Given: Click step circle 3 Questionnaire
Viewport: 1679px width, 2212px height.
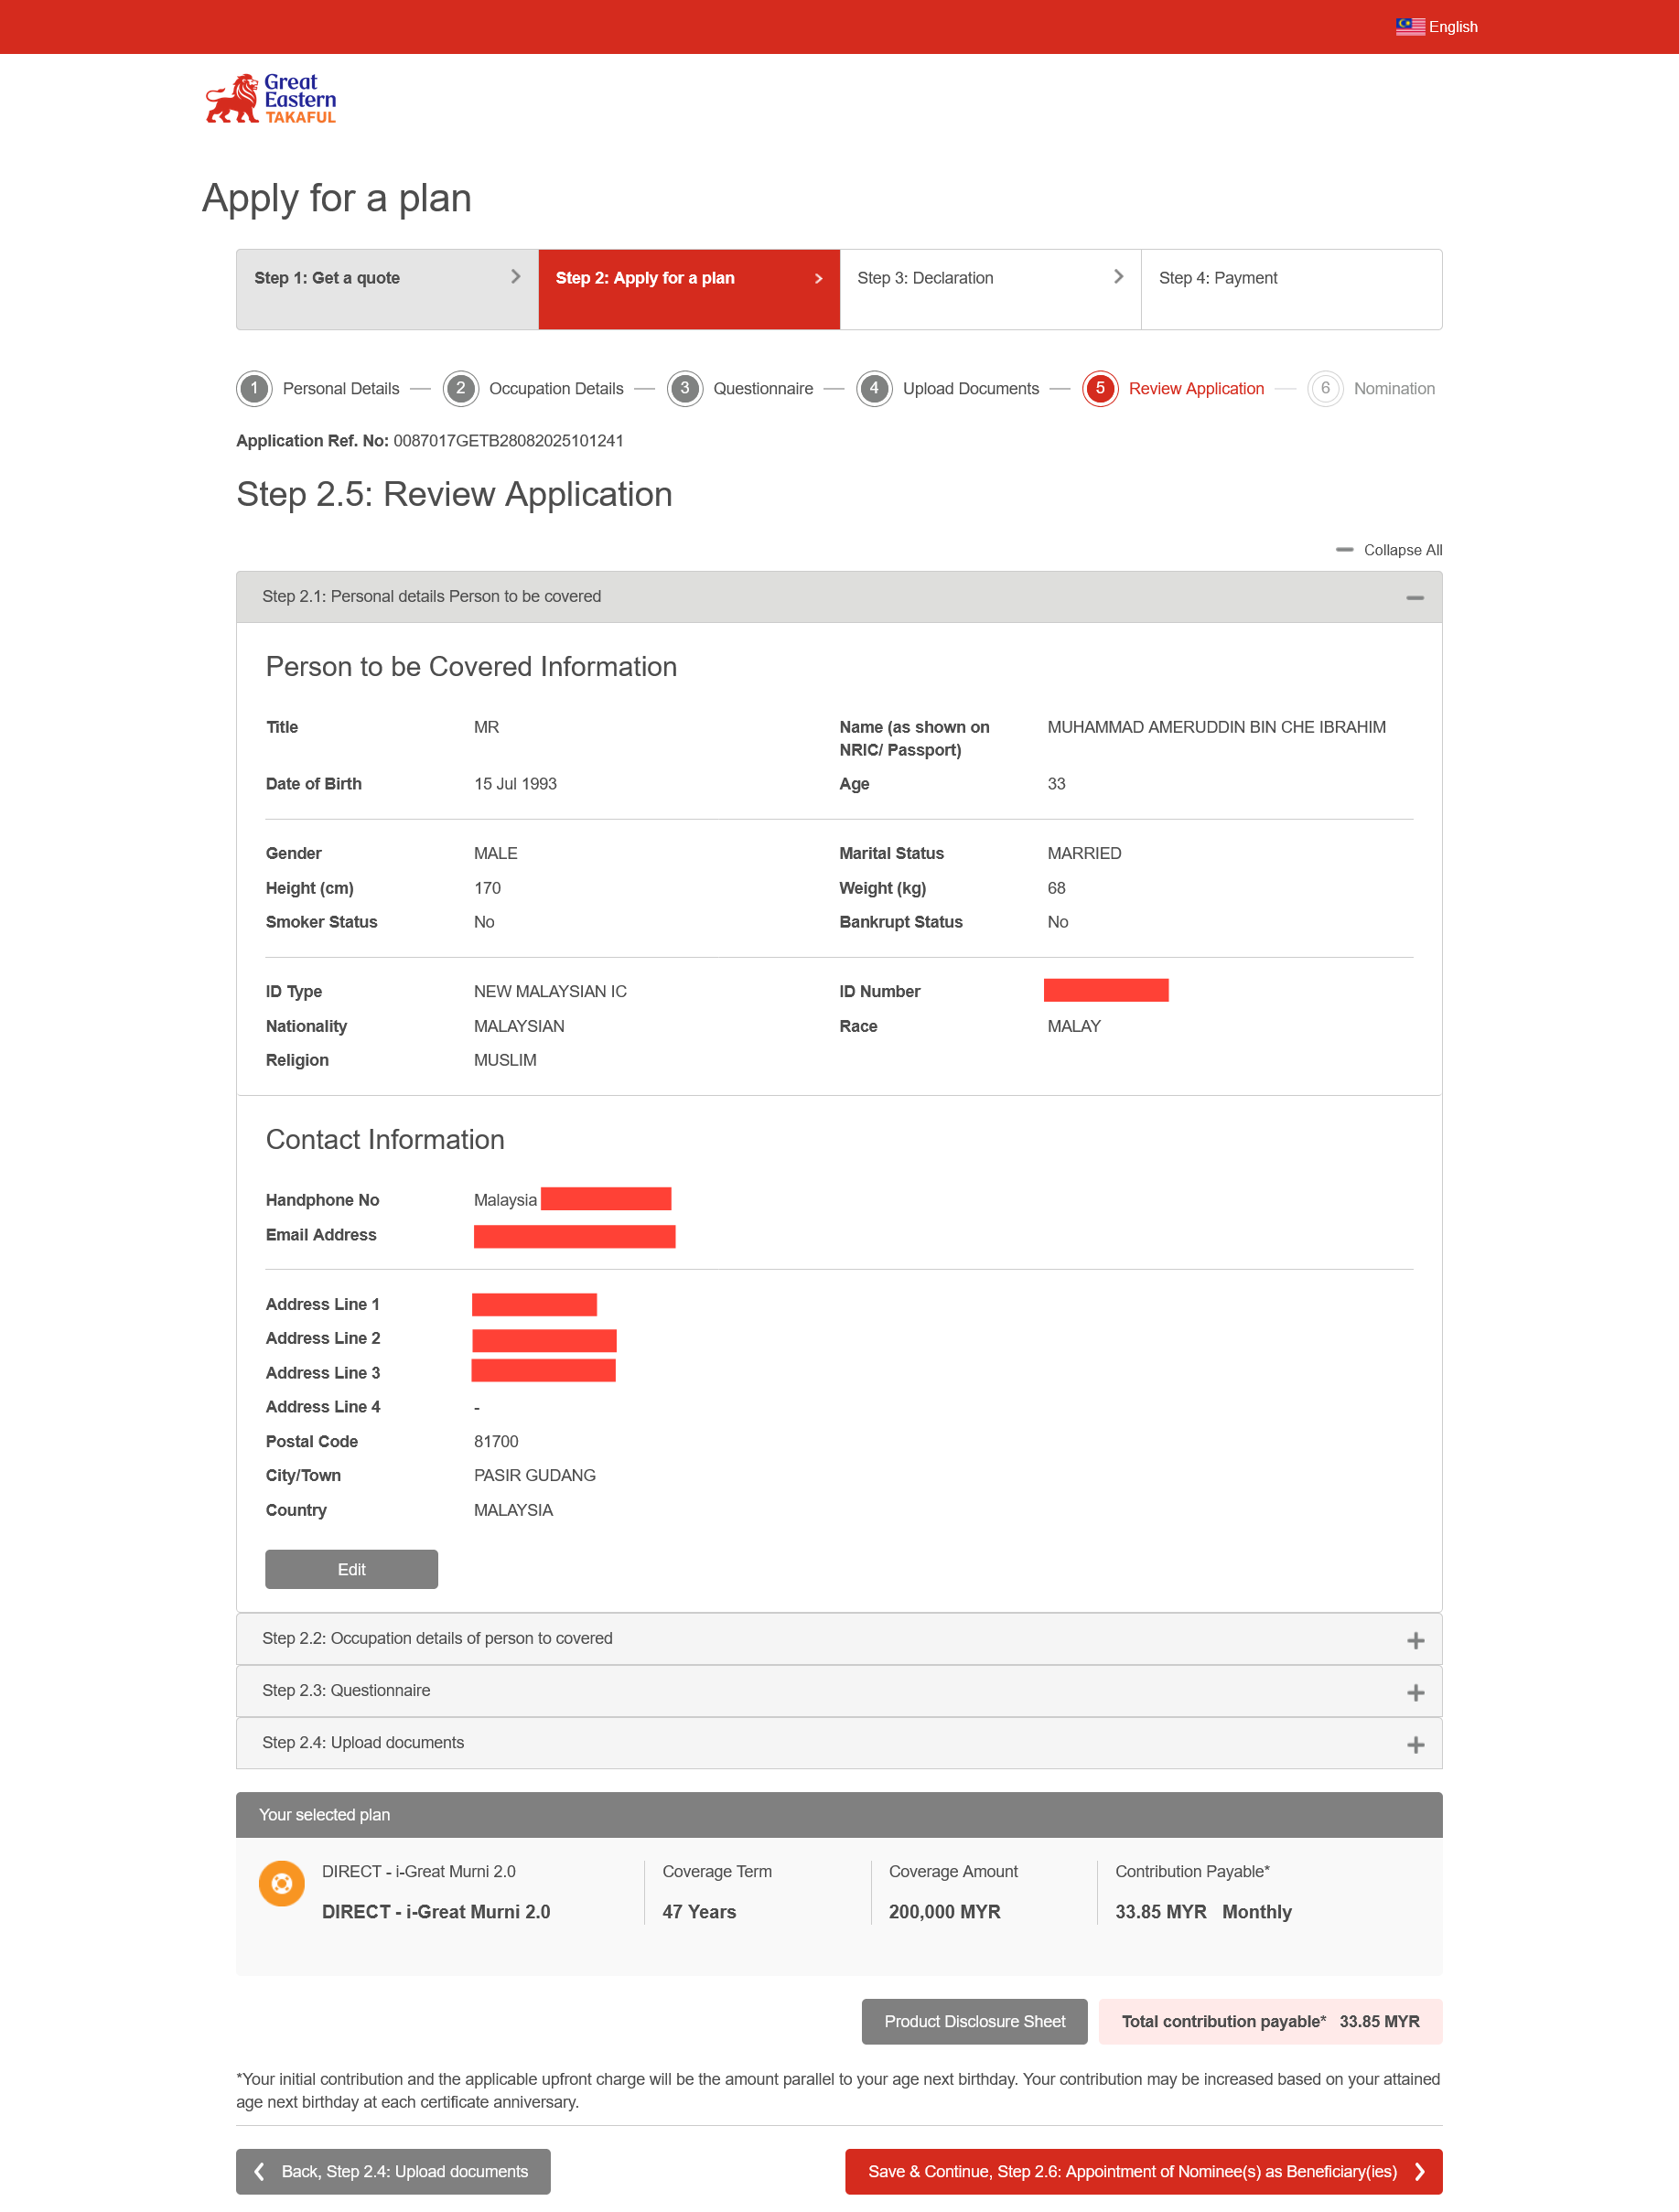Looking at the screenshot, I should (685, 388).
